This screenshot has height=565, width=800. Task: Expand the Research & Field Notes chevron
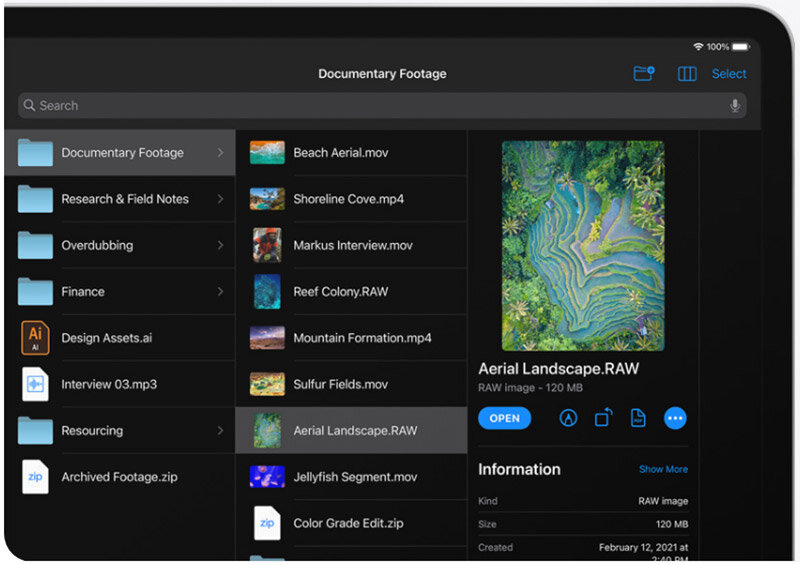coord(220,199)
